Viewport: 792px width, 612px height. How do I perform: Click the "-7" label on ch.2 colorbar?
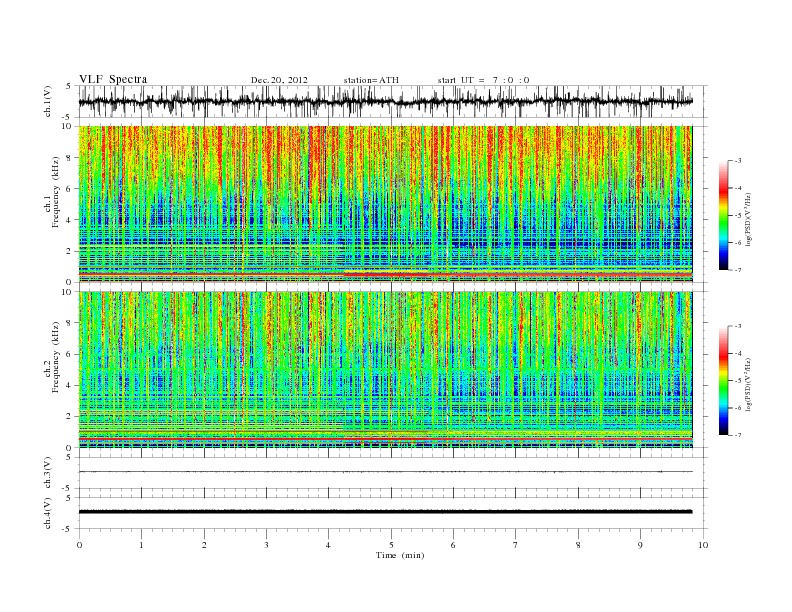point(737,435)
